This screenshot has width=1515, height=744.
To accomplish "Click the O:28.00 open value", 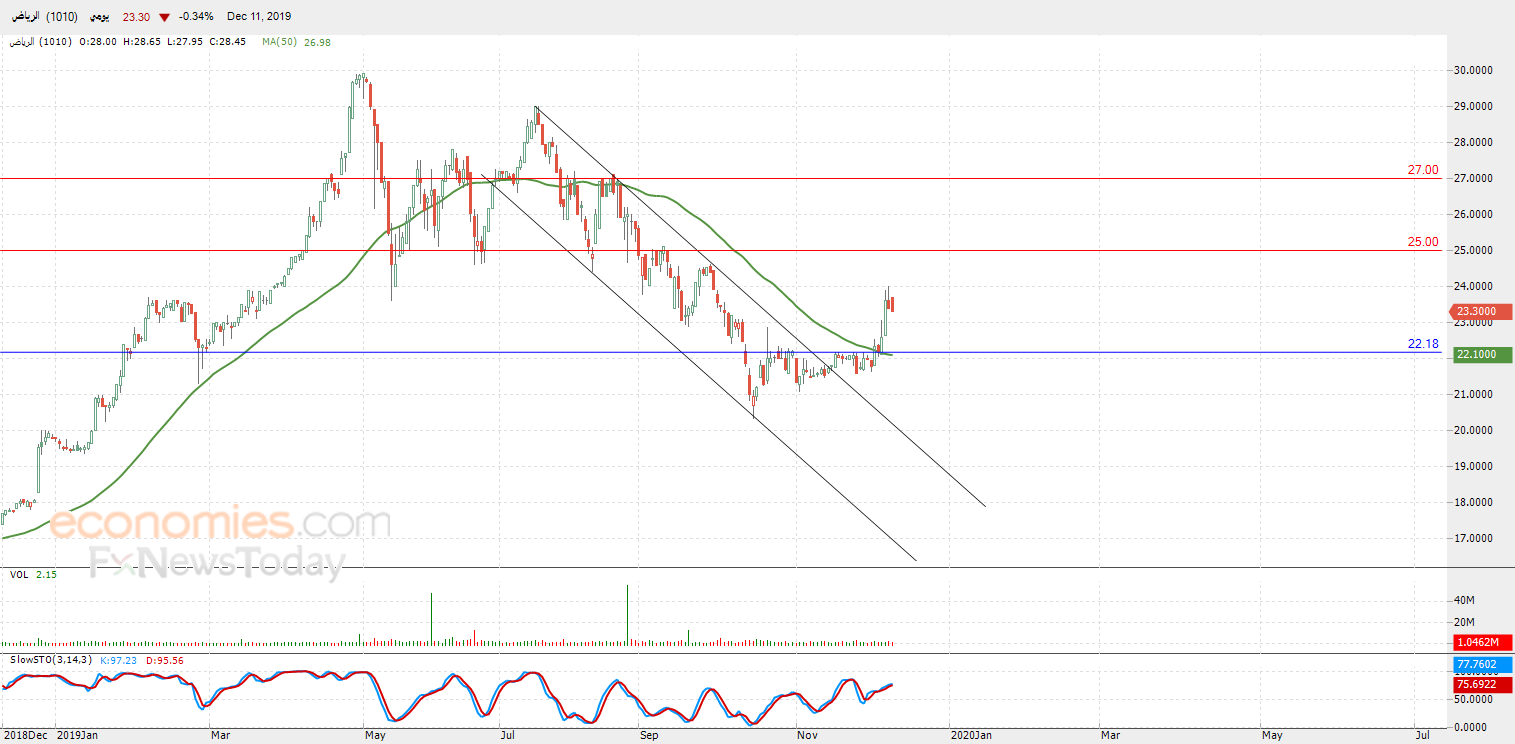I will (98, 42).
